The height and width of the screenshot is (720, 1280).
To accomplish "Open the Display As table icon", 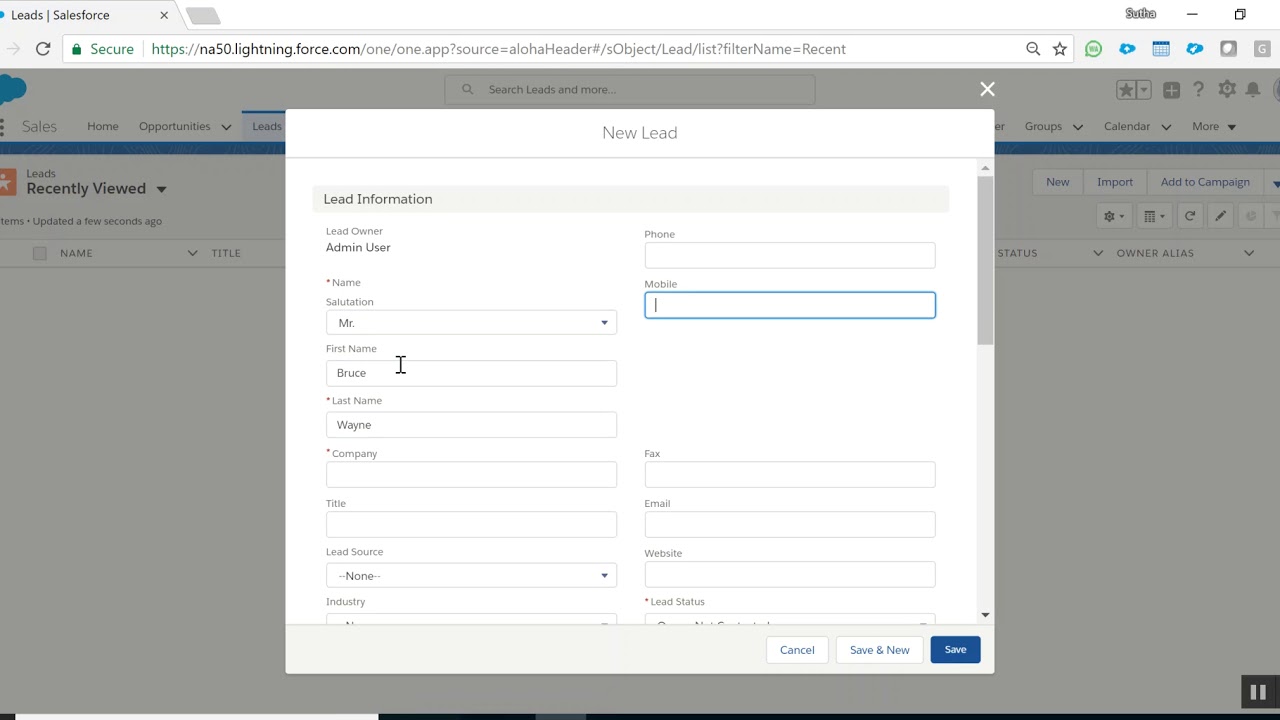I will pyautogui.click(x=1154, y=216).
